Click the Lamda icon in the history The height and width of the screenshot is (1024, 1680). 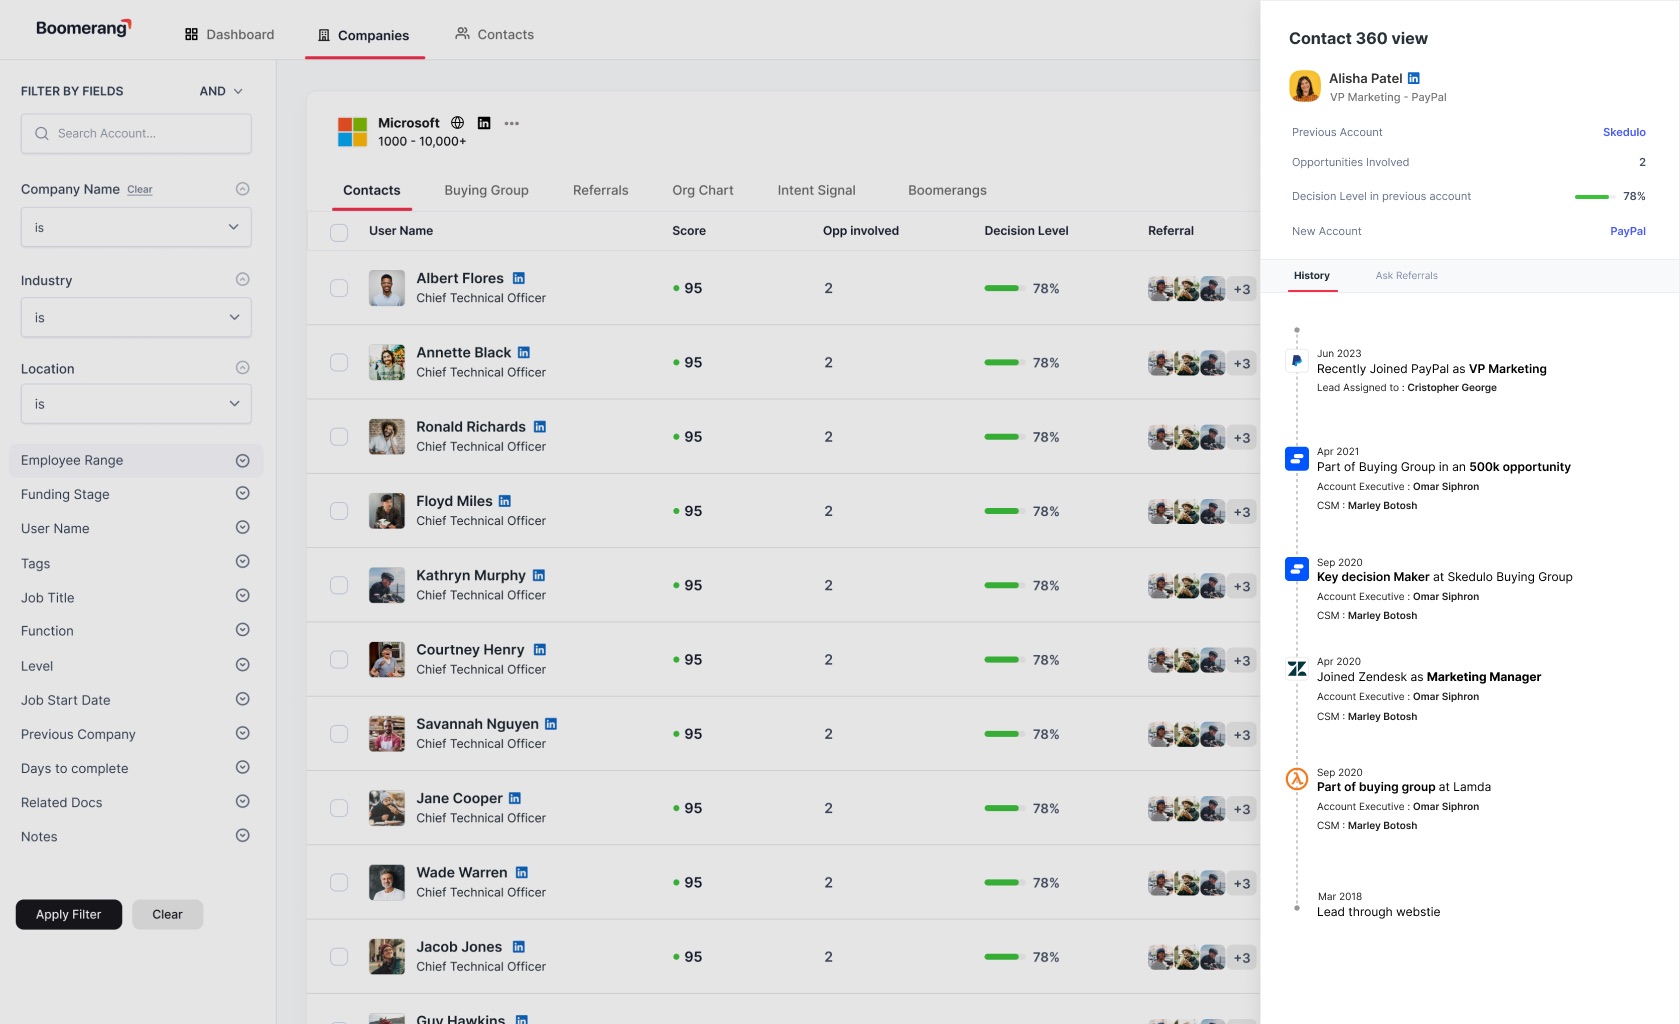click(1297, 779)
